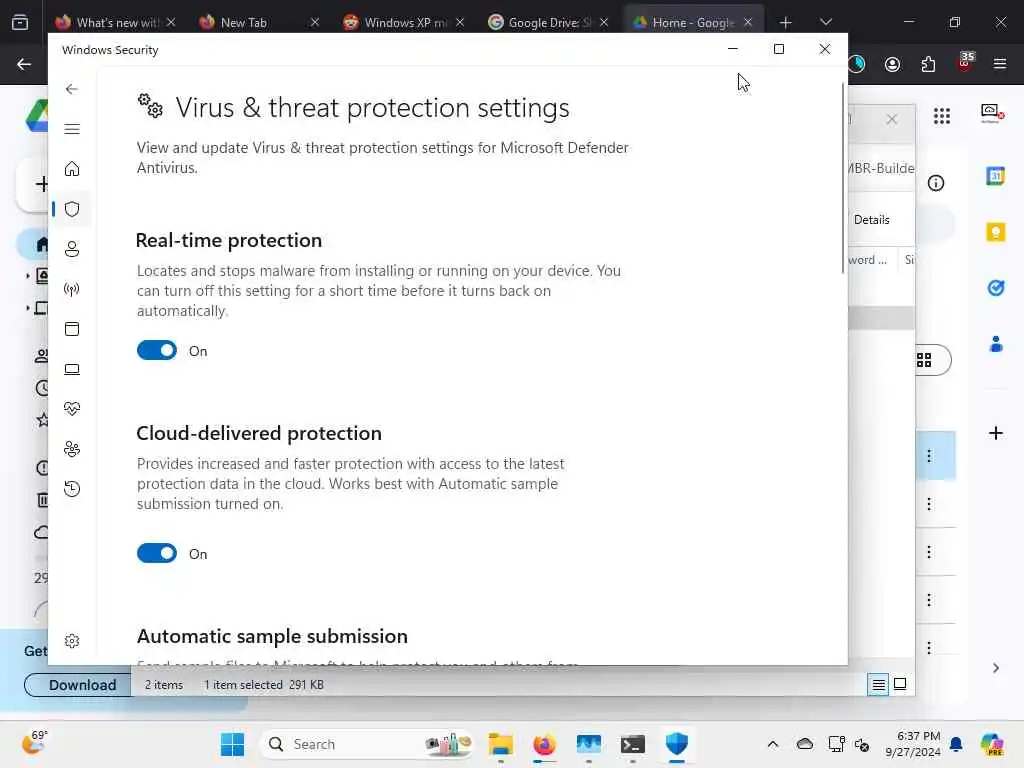Click taskbar Search box
The width and height of the screenshot is (1024, 768).
click(367, 744)
